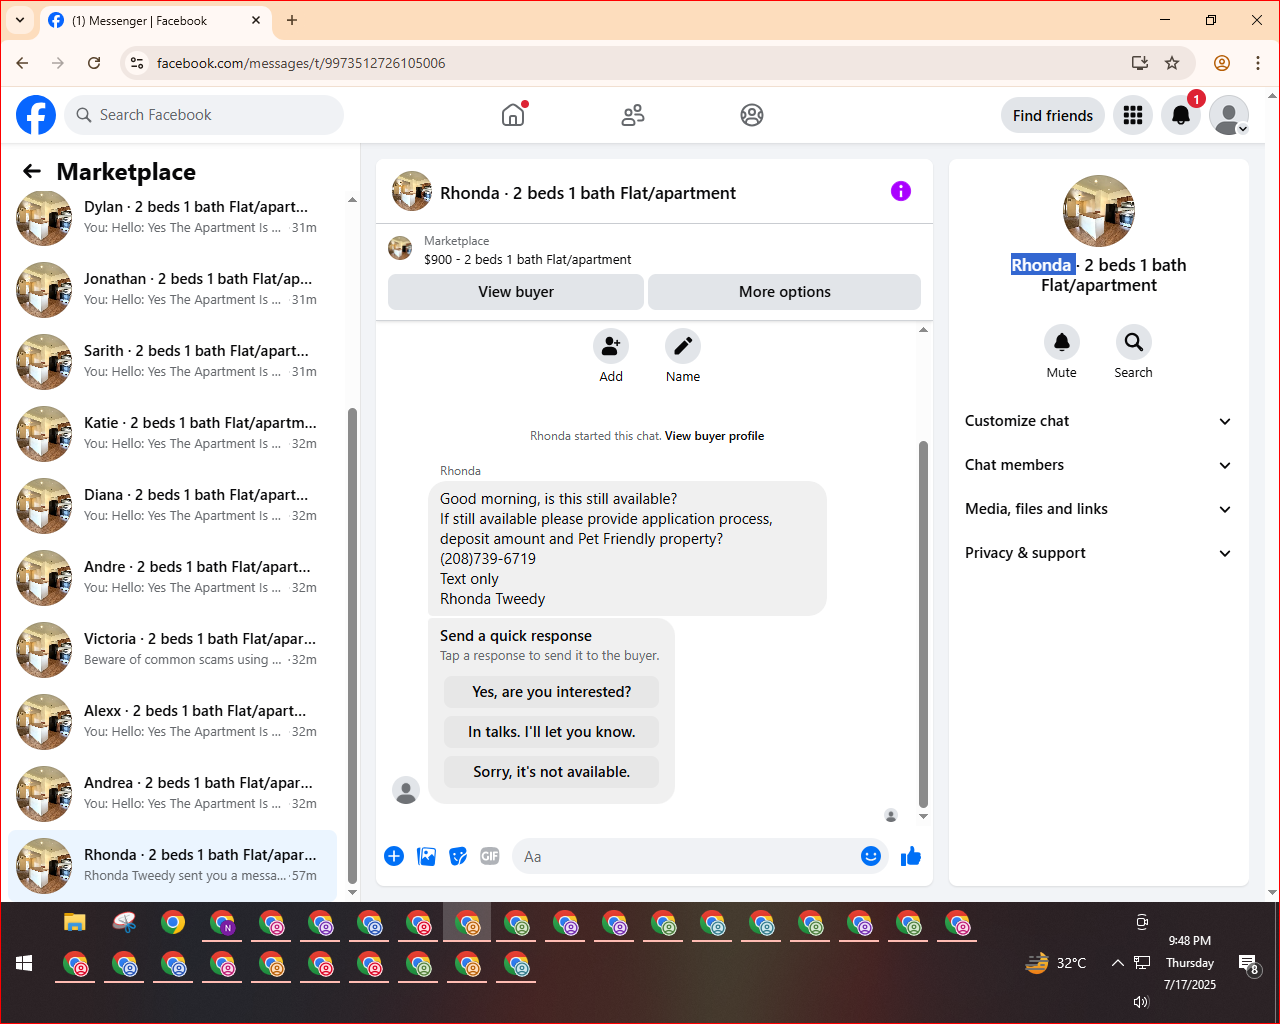The width and height of the screenshot is (1280, 1024).
Task: Attach a photo with the image icon
Action: pyautogui.click(x=426, y=856)
